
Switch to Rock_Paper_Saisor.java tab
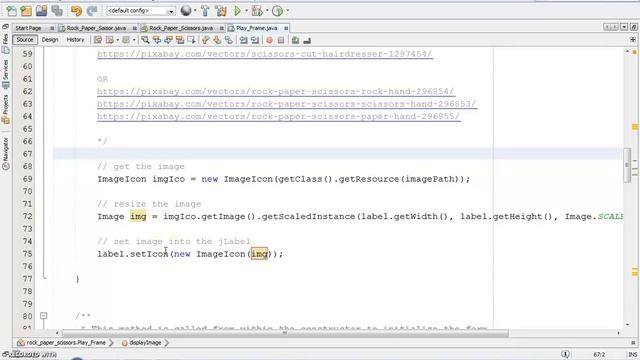pos(96,28)
